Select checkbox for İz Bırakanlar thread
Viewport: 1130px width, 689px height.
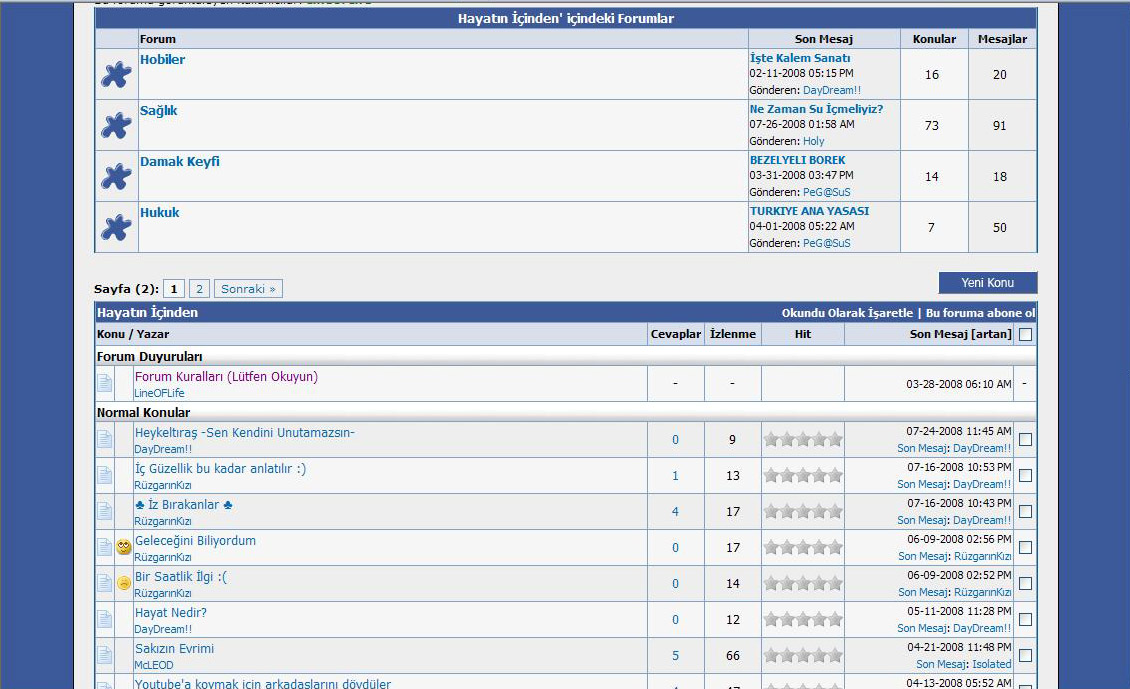pyautogui.click(x=1025, y=511)
